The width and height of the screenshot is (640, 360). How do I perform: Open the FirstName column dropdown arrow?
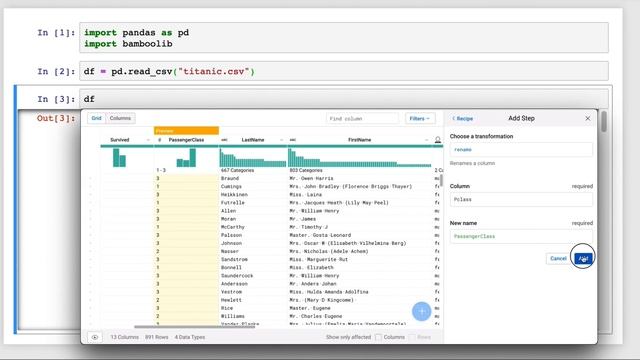427,140
